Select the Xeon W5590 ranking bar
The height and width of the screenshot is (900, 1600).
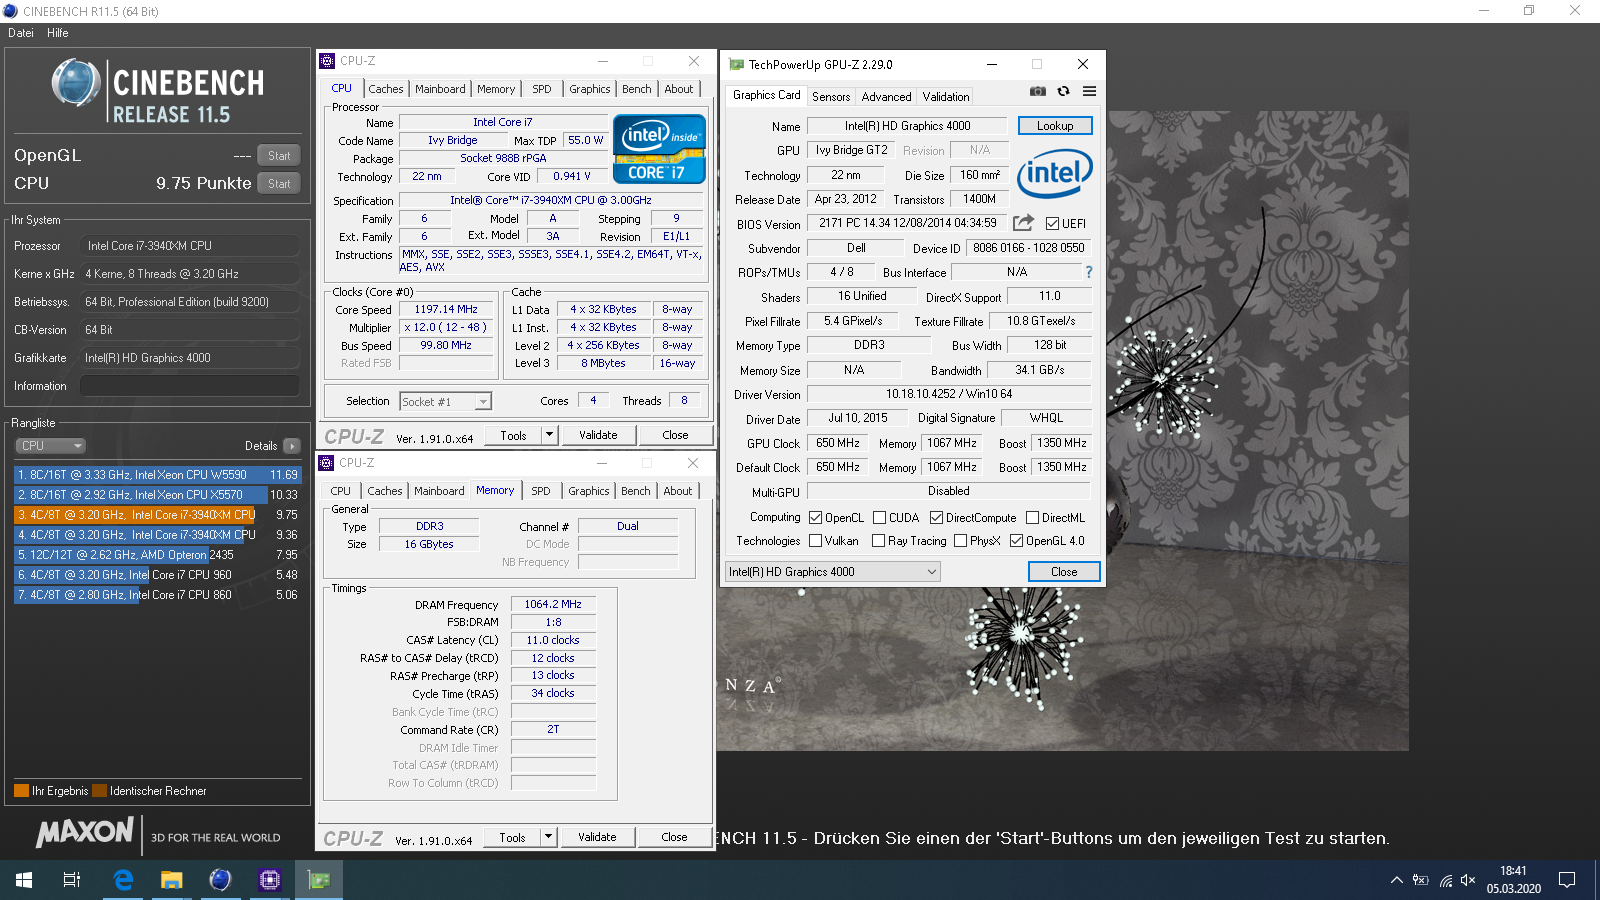tap(158, 475)
